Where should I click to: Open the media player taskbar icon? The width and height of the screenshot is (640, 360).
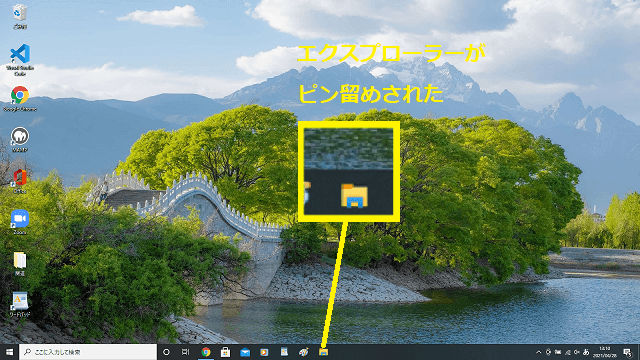pos(264,352)
